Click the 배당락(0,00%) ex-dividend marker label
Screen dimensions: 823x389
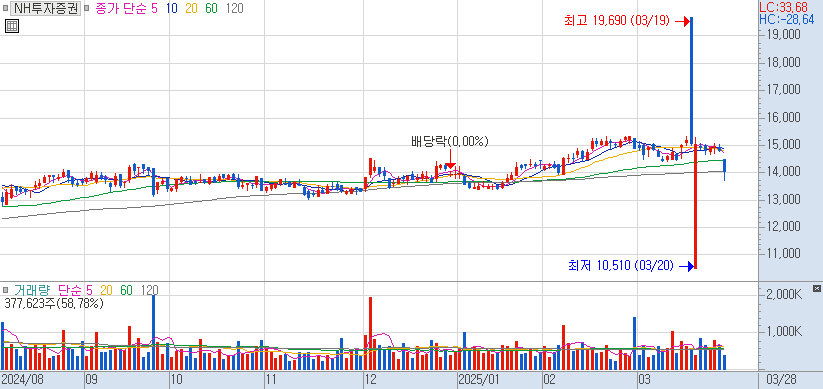click(450, 141)
